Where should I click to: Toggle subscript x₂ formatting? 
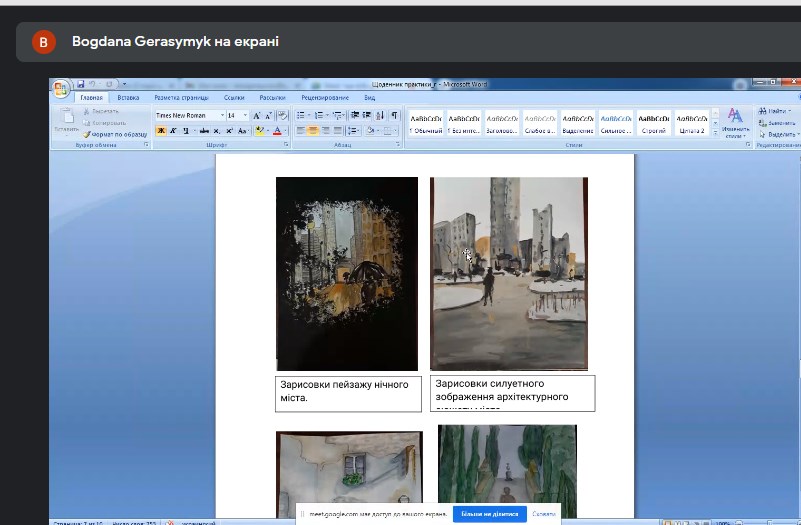[217, 131]
